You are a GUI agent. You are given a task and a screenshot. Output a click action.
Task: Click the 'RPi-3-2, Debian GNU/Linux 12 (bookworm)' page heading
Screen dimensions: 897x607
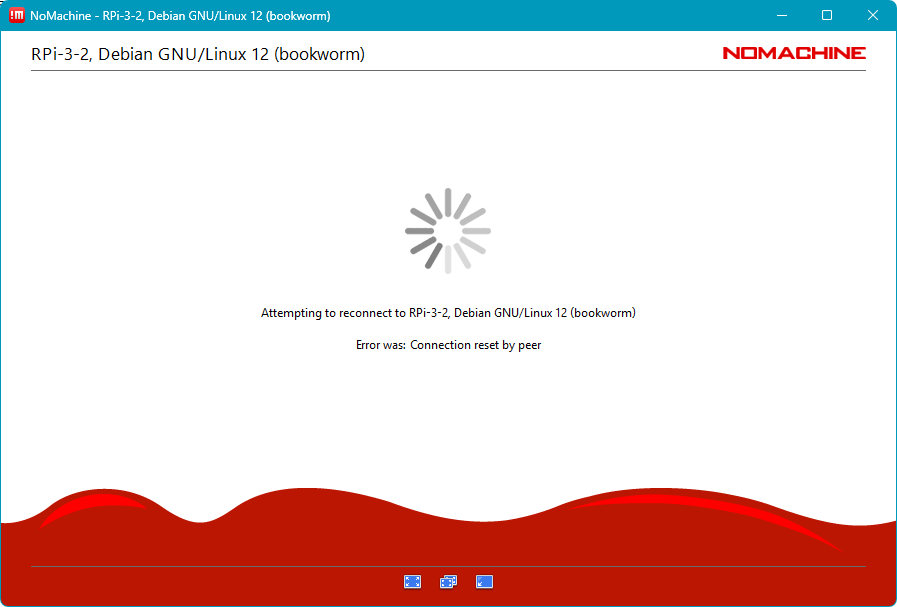click(198, 54)
